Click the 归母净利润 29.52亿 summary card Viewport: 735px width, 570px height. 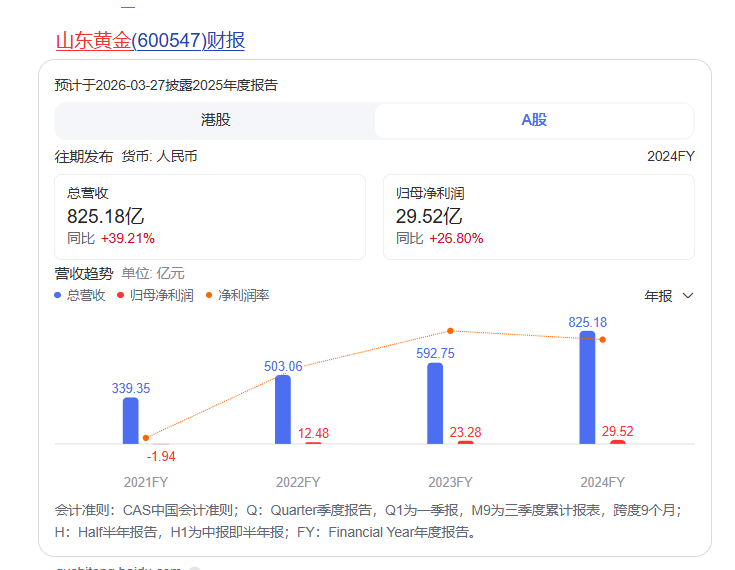point(538,217)
